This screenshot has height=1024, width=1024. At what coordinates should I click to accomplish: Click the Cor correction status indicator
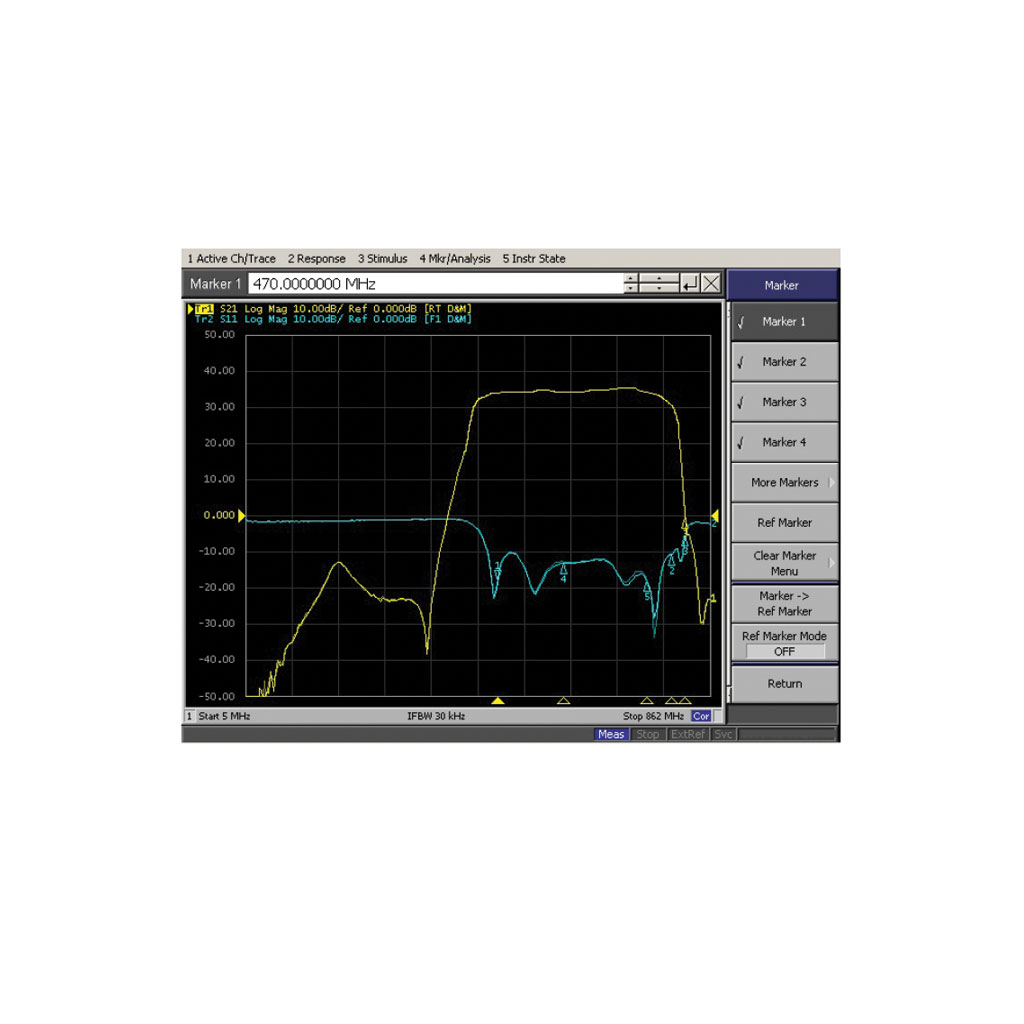tap(701, 716)
